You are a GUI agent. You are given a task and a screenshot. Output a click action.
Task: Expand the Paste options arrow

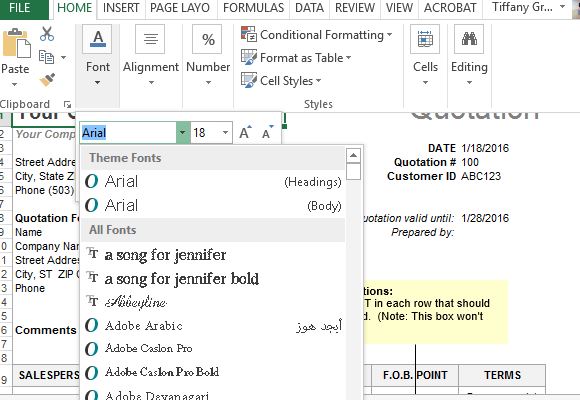tap(14, 84)
